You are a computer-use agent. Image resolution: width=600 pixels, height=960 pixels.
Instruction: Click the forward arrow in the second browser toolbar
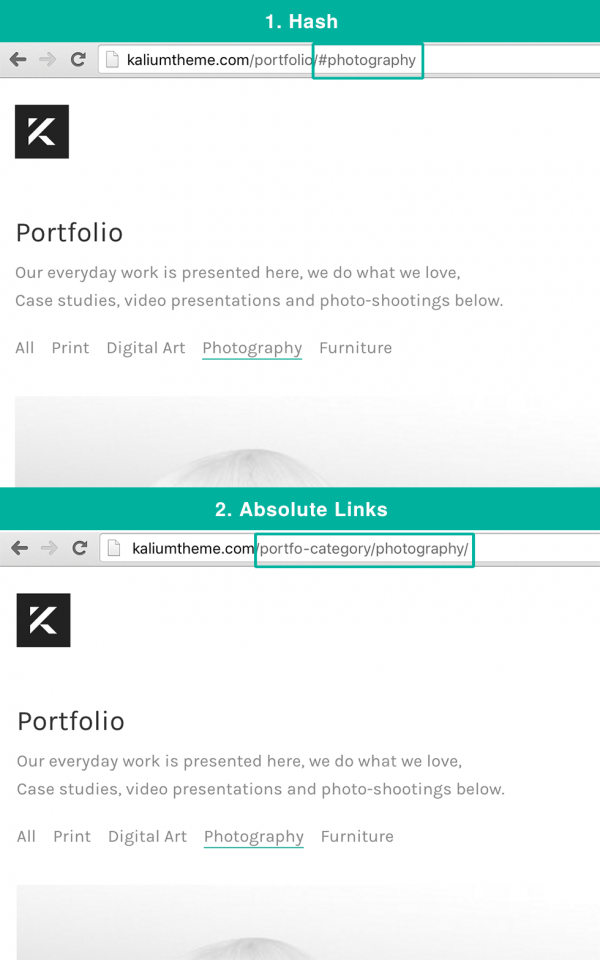pyautogui.click(x=47, y=548)
